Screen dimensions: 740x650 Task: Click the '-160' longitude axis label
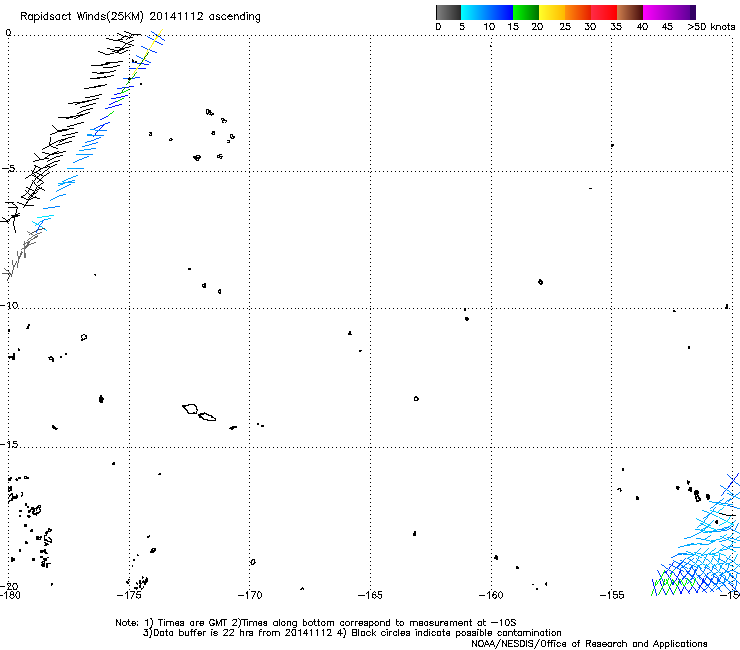[x=491, y=595]
